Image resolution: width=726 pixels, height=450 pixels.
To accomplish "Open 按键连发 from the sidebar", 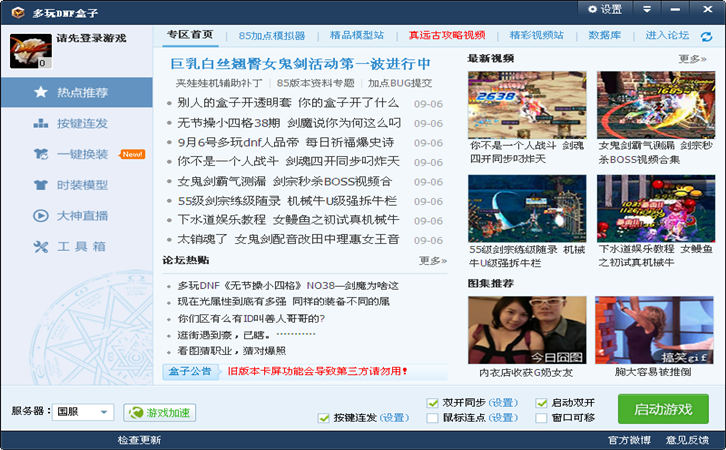I will tap(41, 123).
